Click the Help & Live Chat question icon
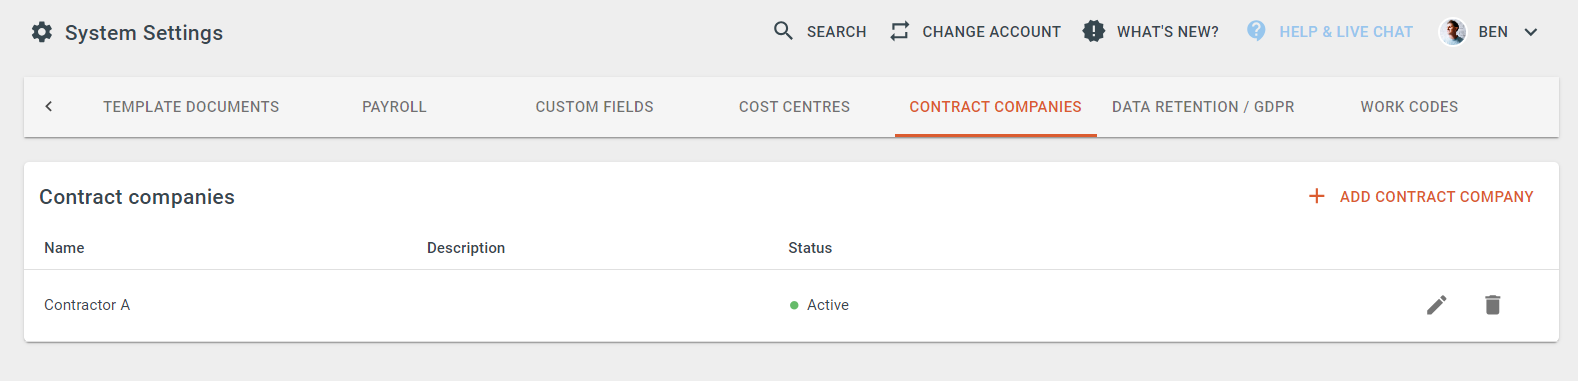Screen dimensions: 1578x381 [1256, 31]
